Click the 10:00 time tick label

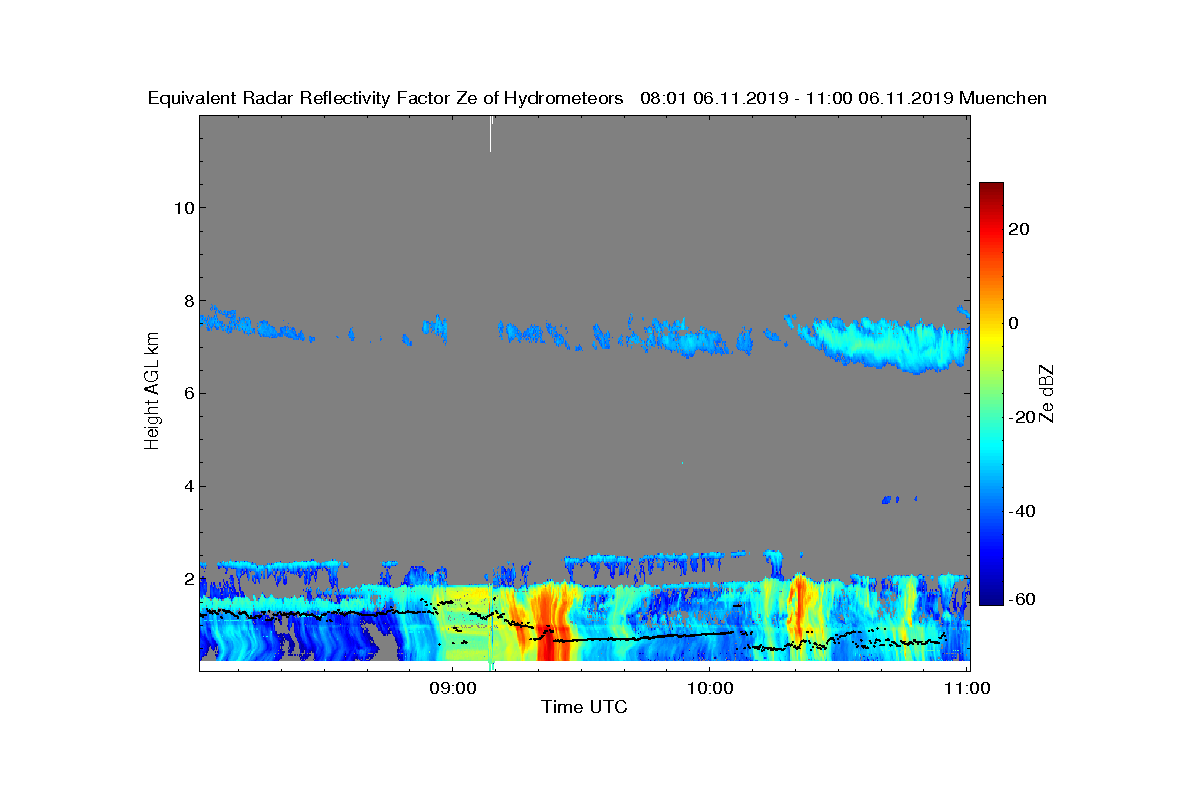(x=709, y=688)
